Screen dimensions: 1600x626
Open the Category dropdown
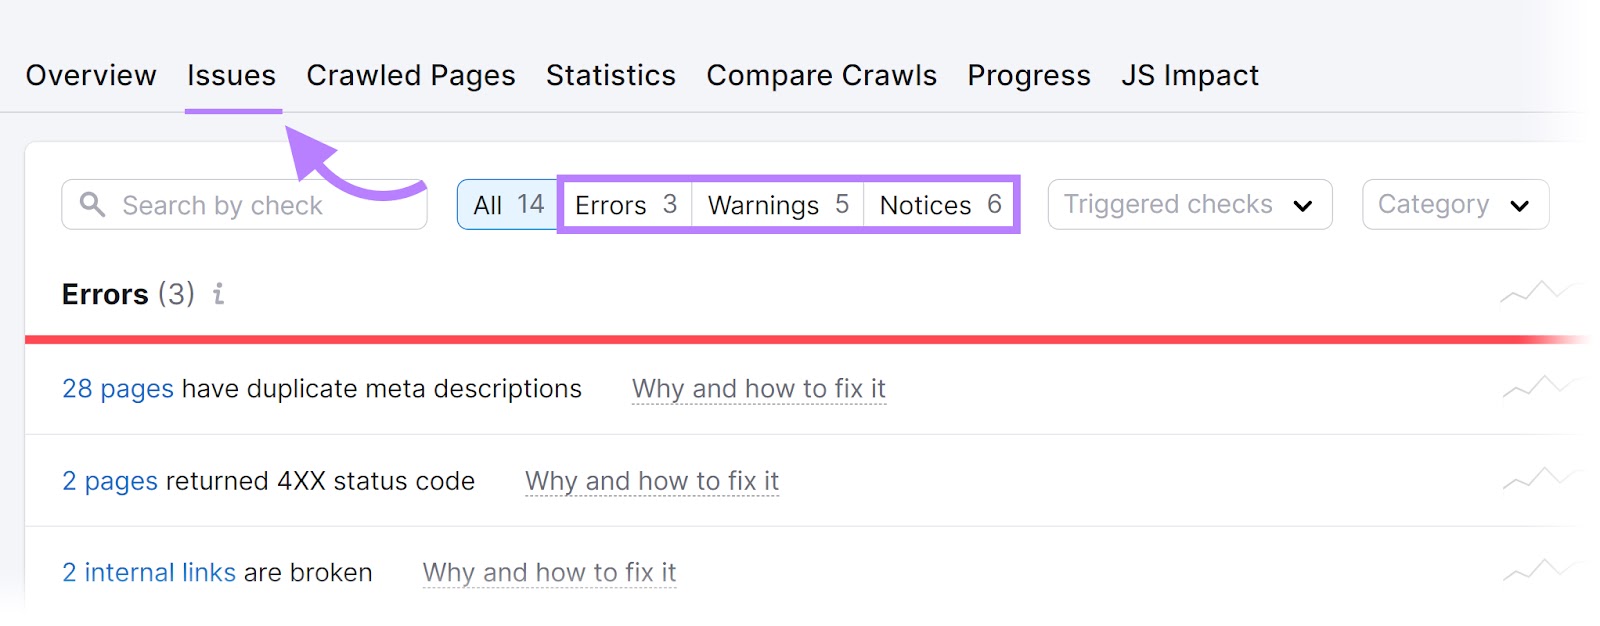[1454, 205]
